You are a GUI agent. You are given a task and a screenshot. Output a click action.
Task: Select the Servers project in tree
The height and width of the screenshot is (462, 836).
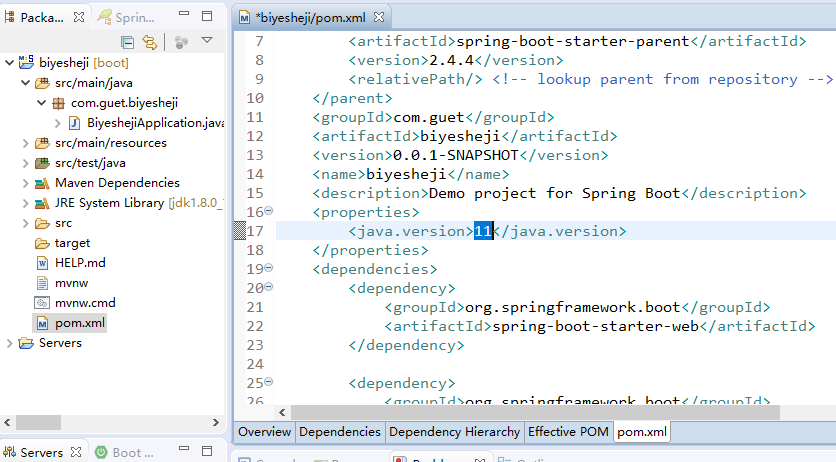[x=50, y=343]
